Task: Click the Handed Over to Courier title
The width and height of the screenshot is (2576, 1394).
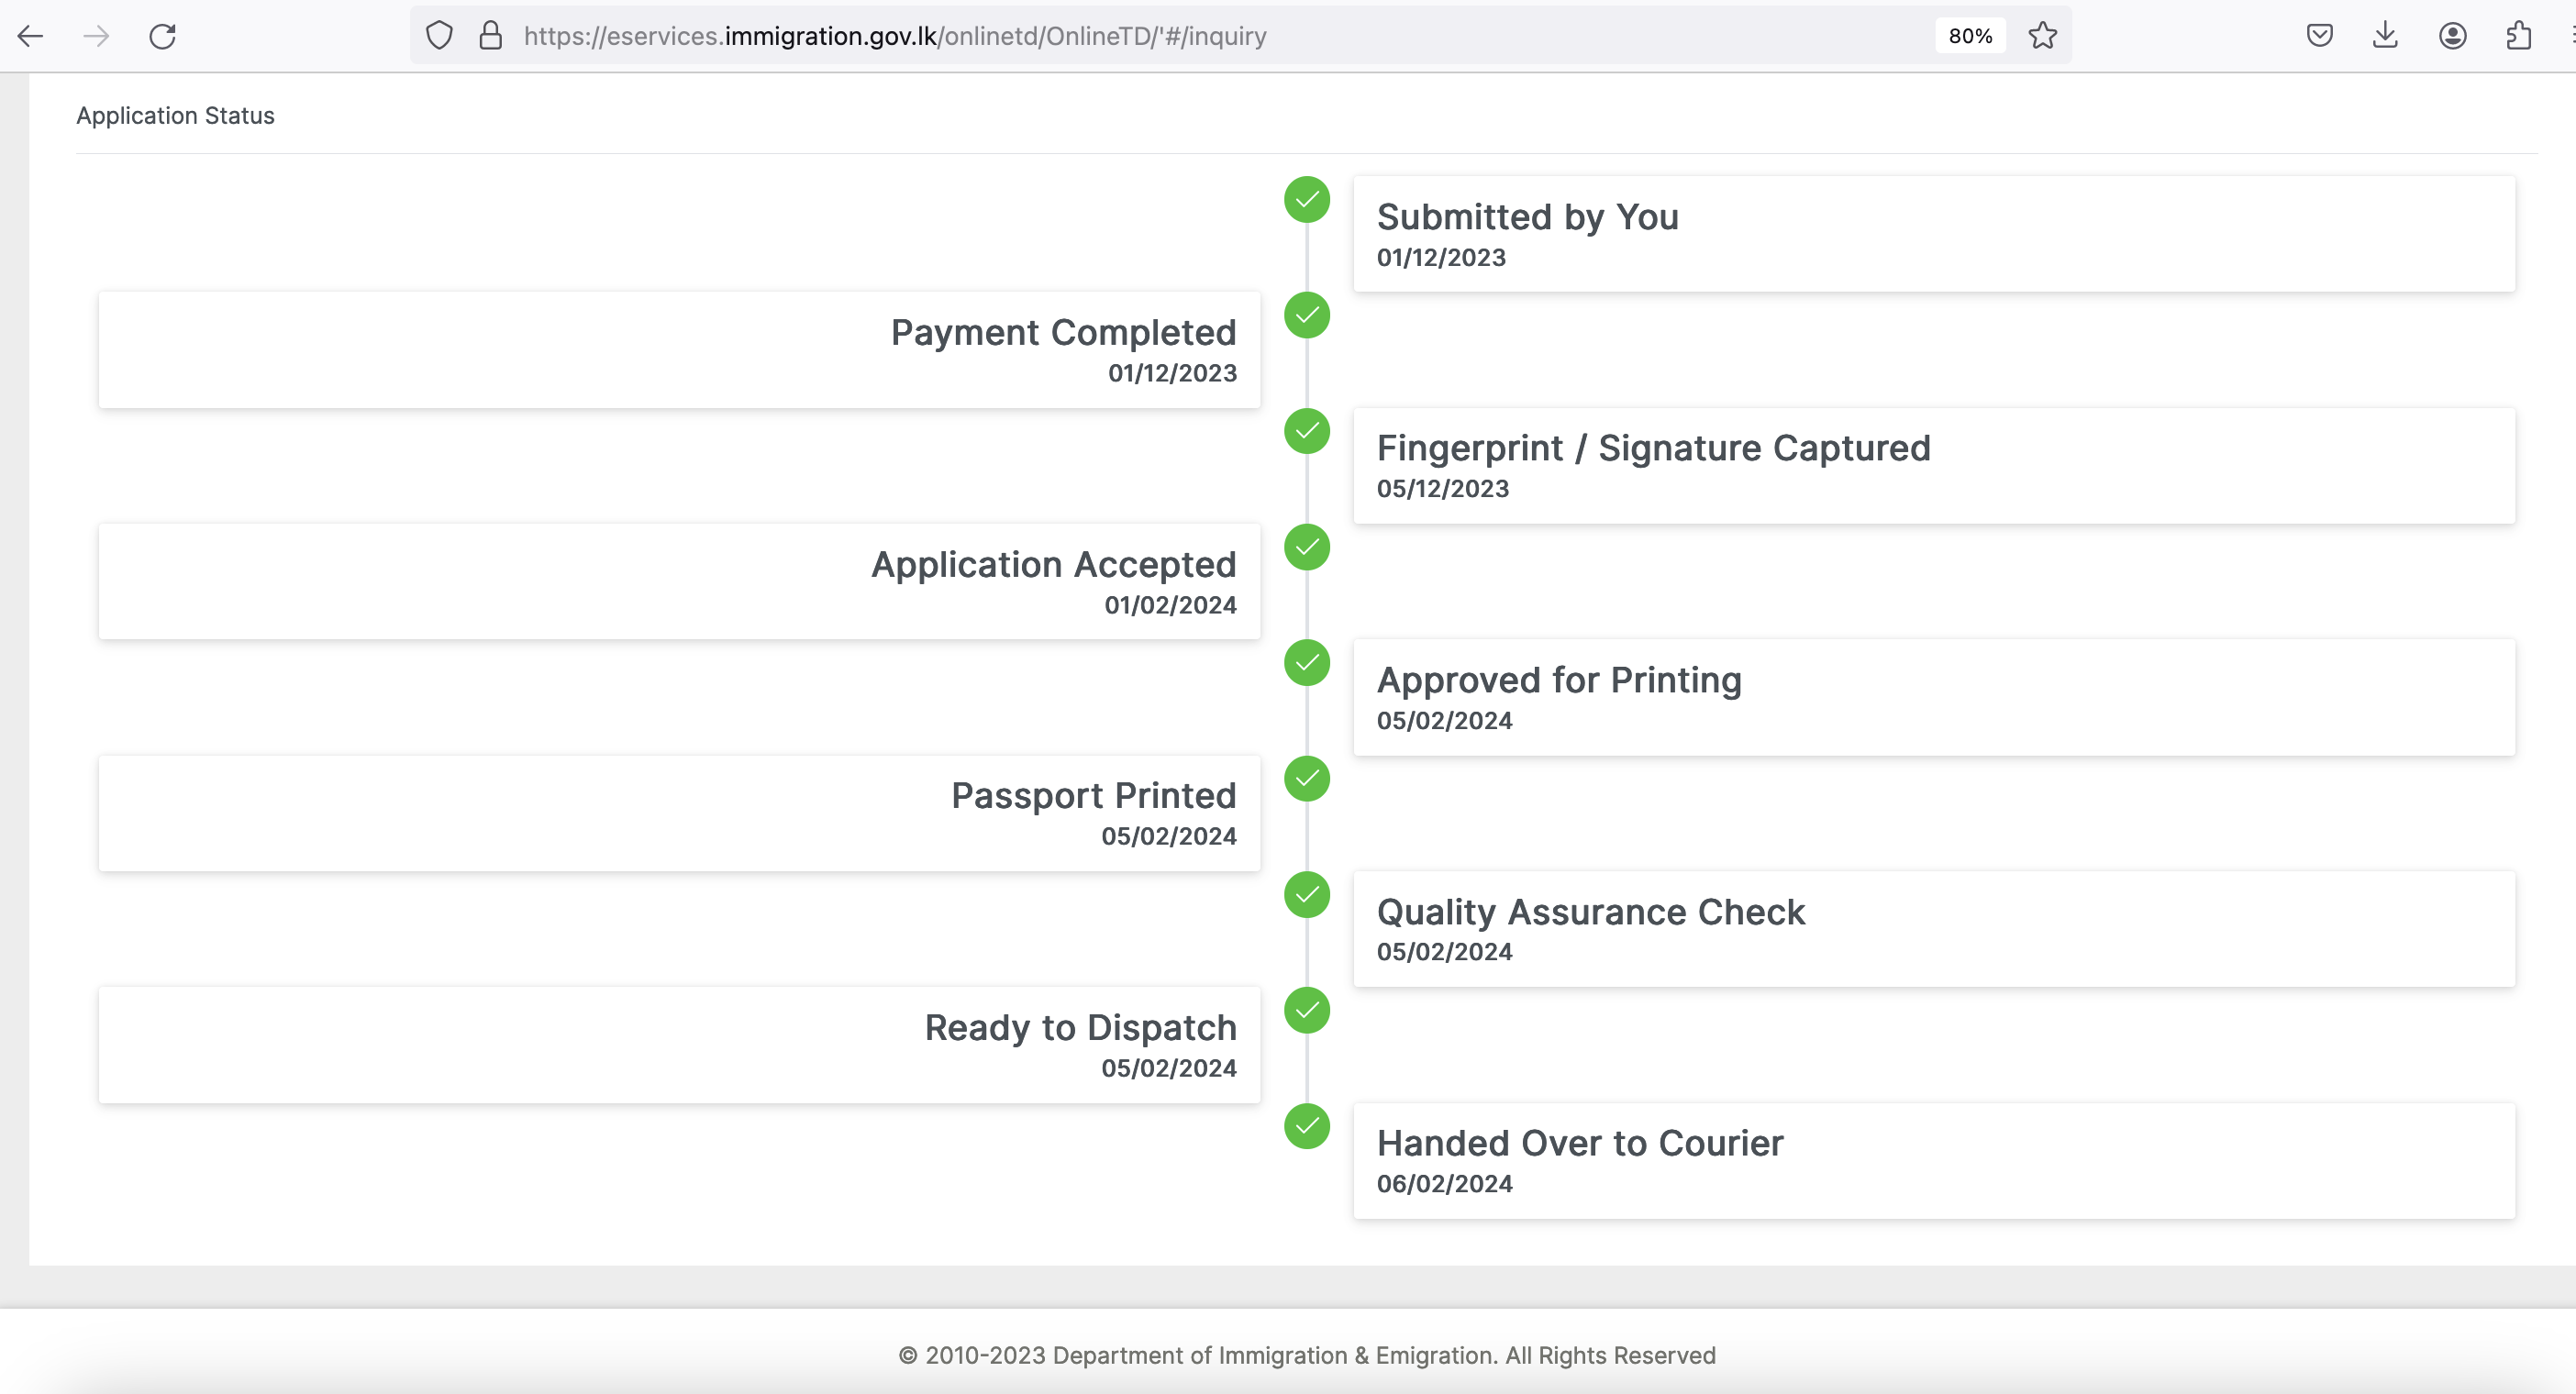Action: [x=1580, y=1143]
